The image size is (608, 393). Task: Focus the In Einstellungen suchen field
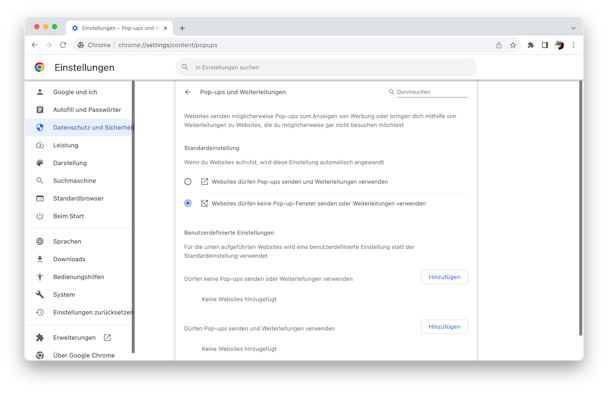pos(326,67)
